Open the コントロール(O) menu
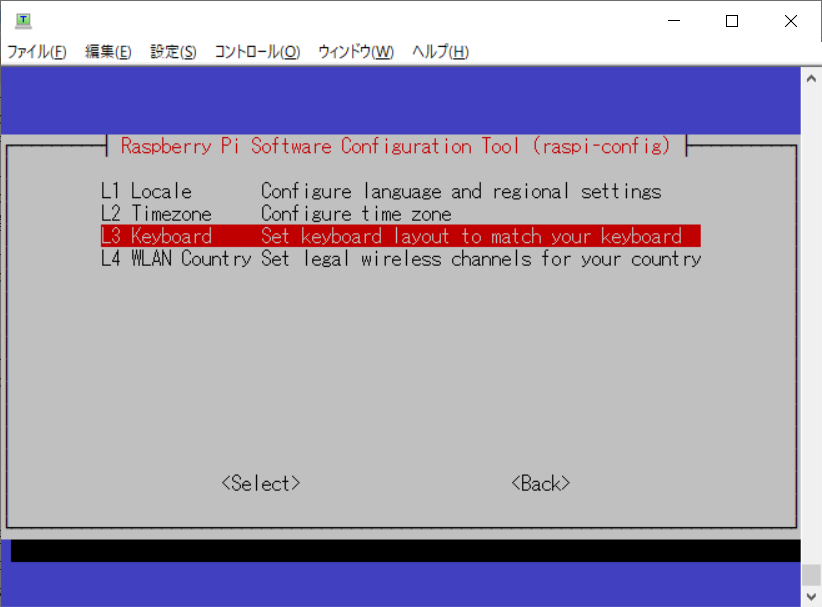The height and width of the screenshot is (607, 822). pyautogui.click(x=257, y=52)
